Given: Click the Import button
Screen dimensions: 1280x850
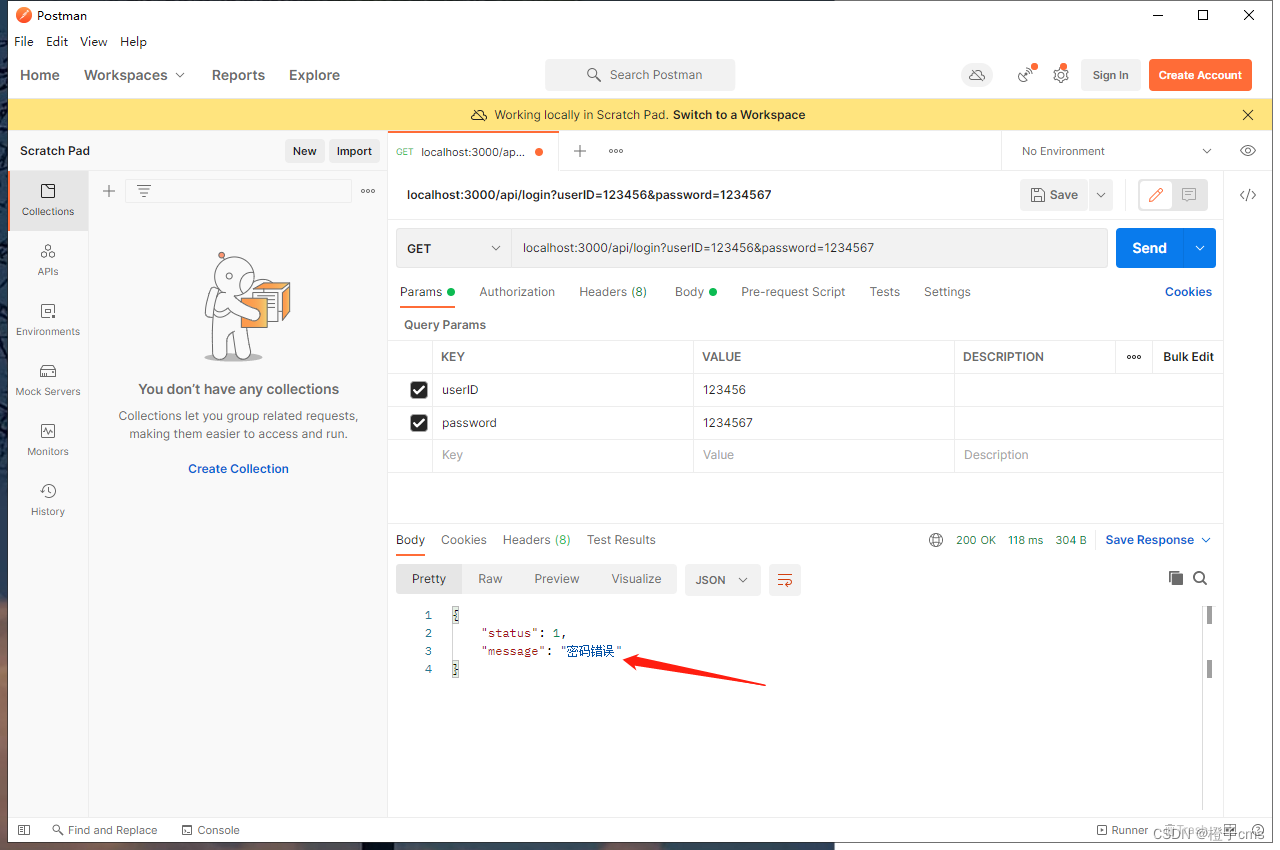Looking at the screenshot, I should [354, 151].
